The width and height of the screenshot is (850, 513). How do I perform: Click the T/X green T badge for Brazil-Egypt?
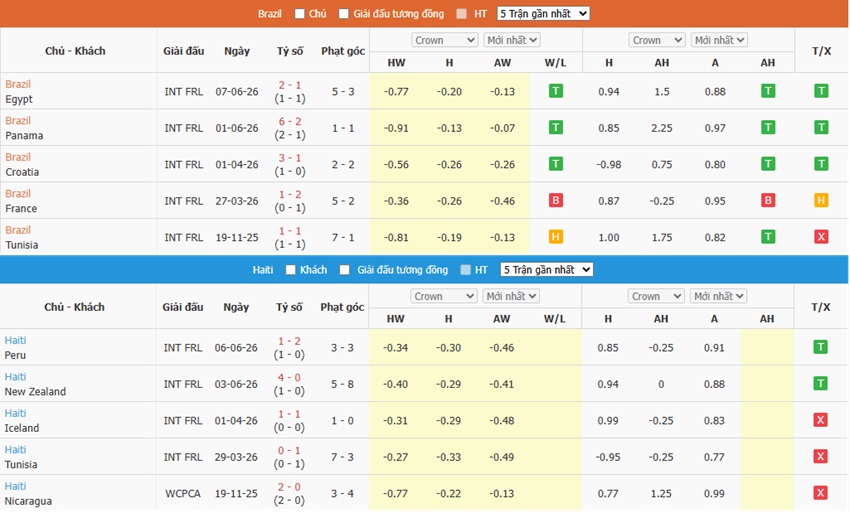[821, 91]
